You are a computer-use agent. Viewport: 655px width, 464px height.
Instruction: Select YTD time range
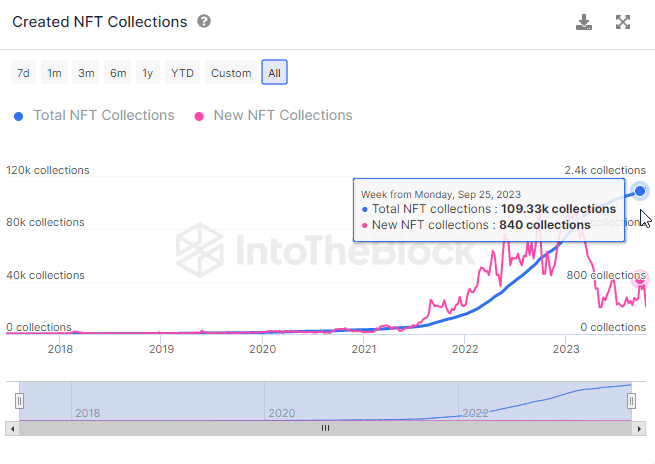click(x=182, y=73)
